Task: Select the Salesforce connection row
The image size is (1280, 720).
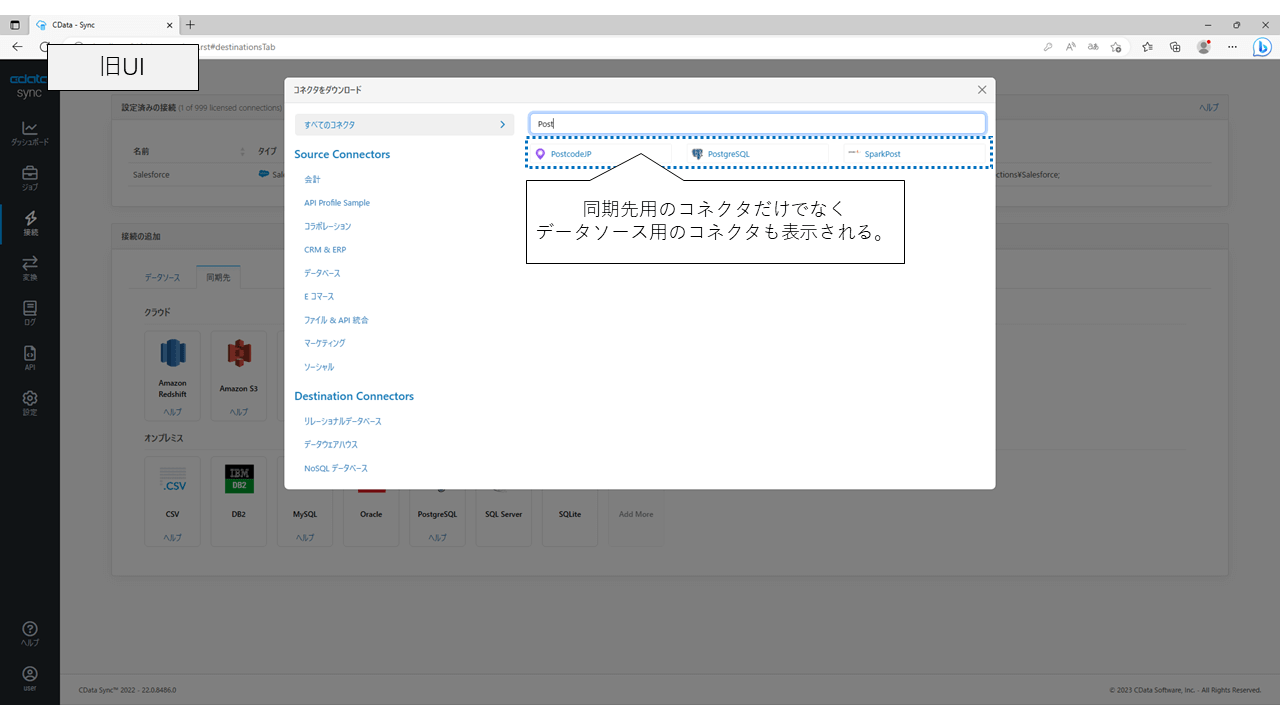Action: pos(671,174)
